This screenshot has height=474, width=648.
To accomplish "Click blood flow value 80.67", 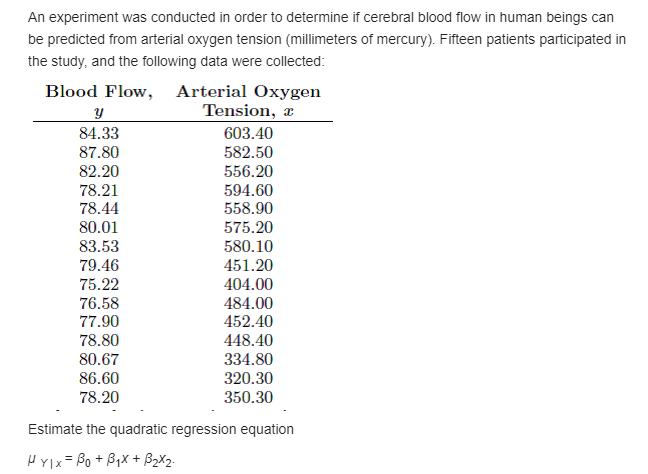I will point(99,360).
